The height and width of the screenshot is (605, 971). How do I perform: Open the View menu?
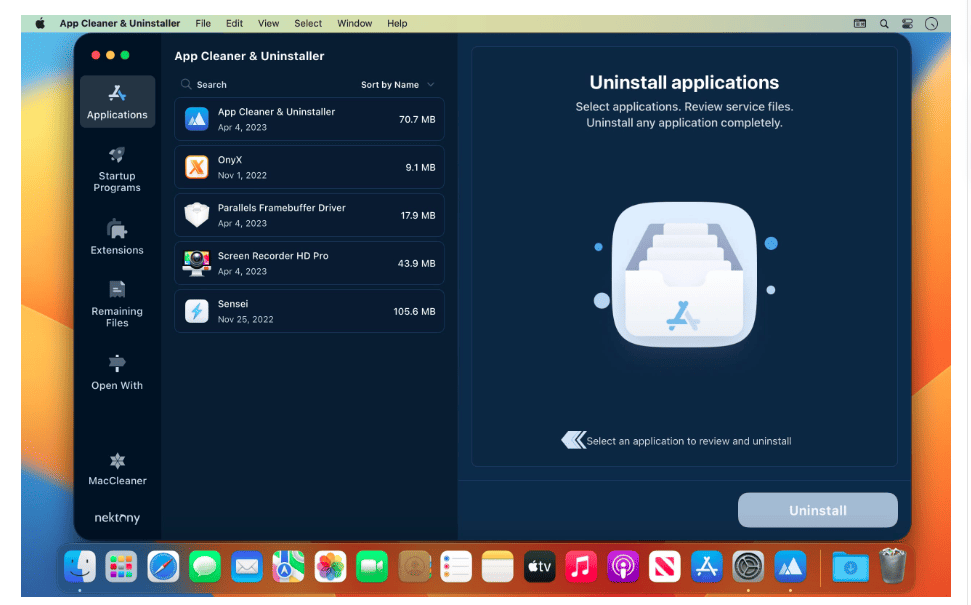click(268, 24)
